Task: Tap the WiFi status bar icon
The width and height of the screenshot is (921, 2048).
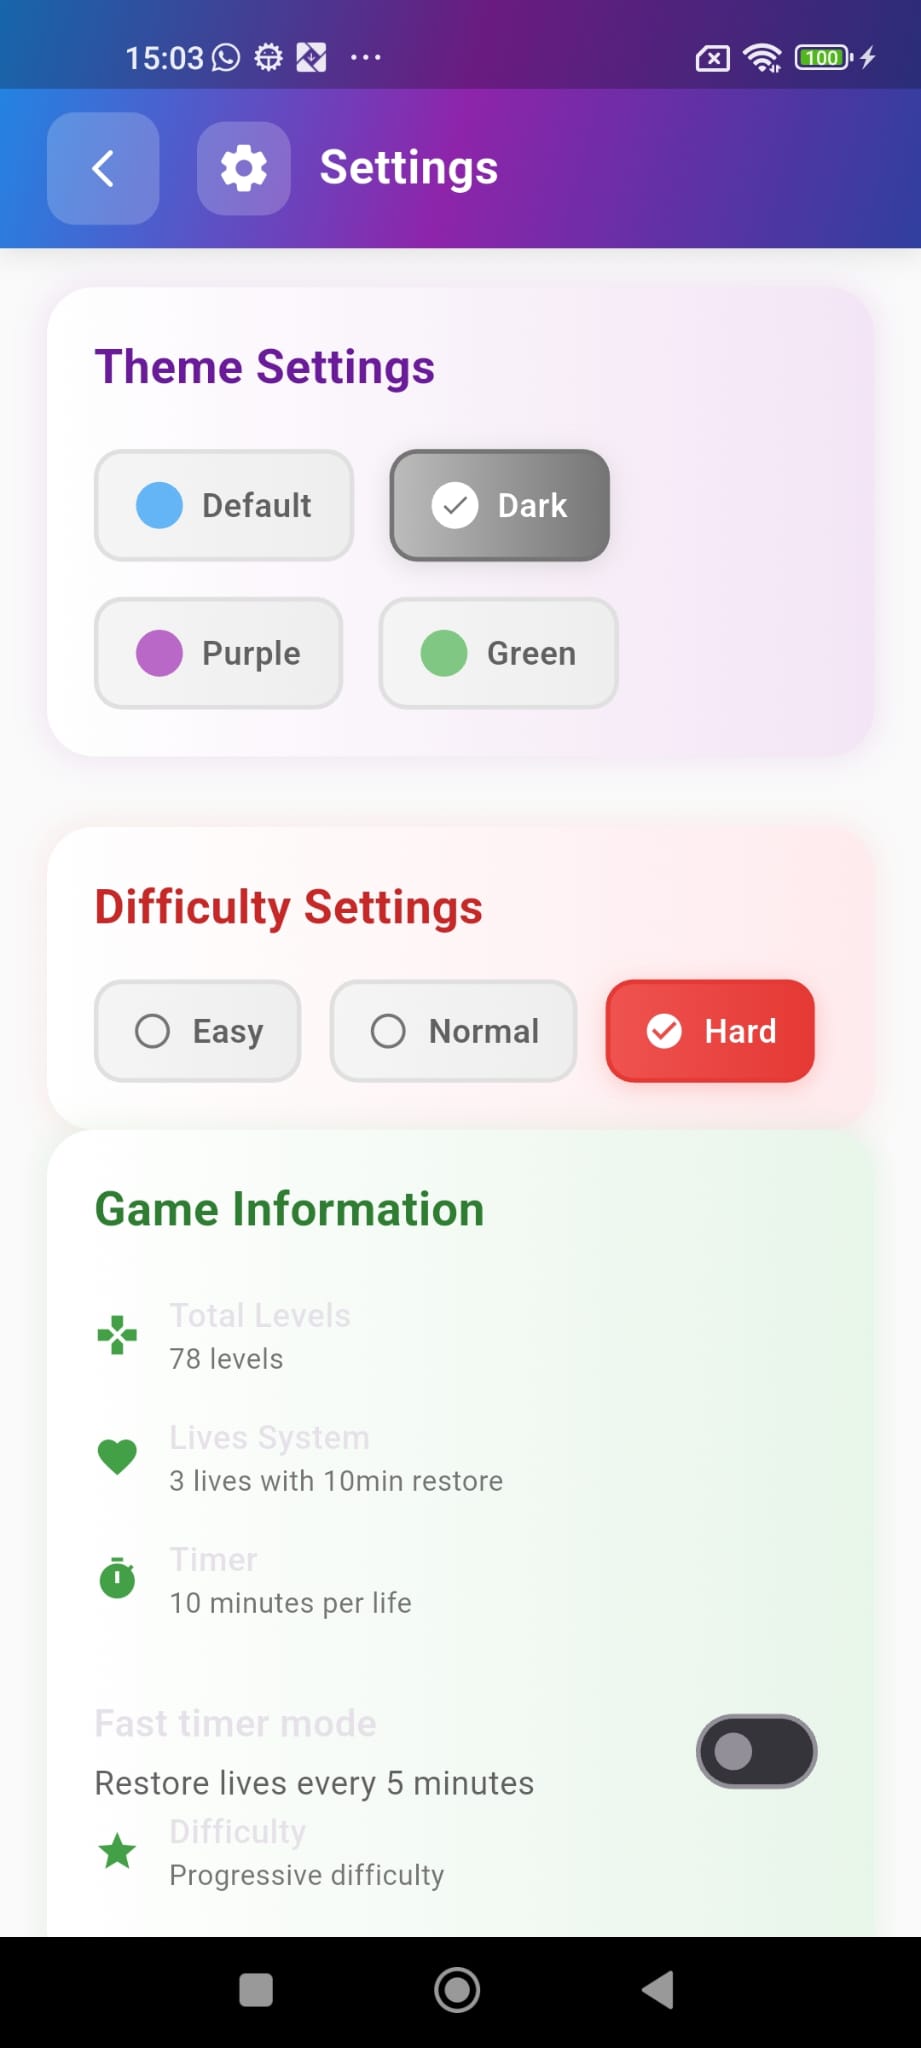Action: [763, 58]
